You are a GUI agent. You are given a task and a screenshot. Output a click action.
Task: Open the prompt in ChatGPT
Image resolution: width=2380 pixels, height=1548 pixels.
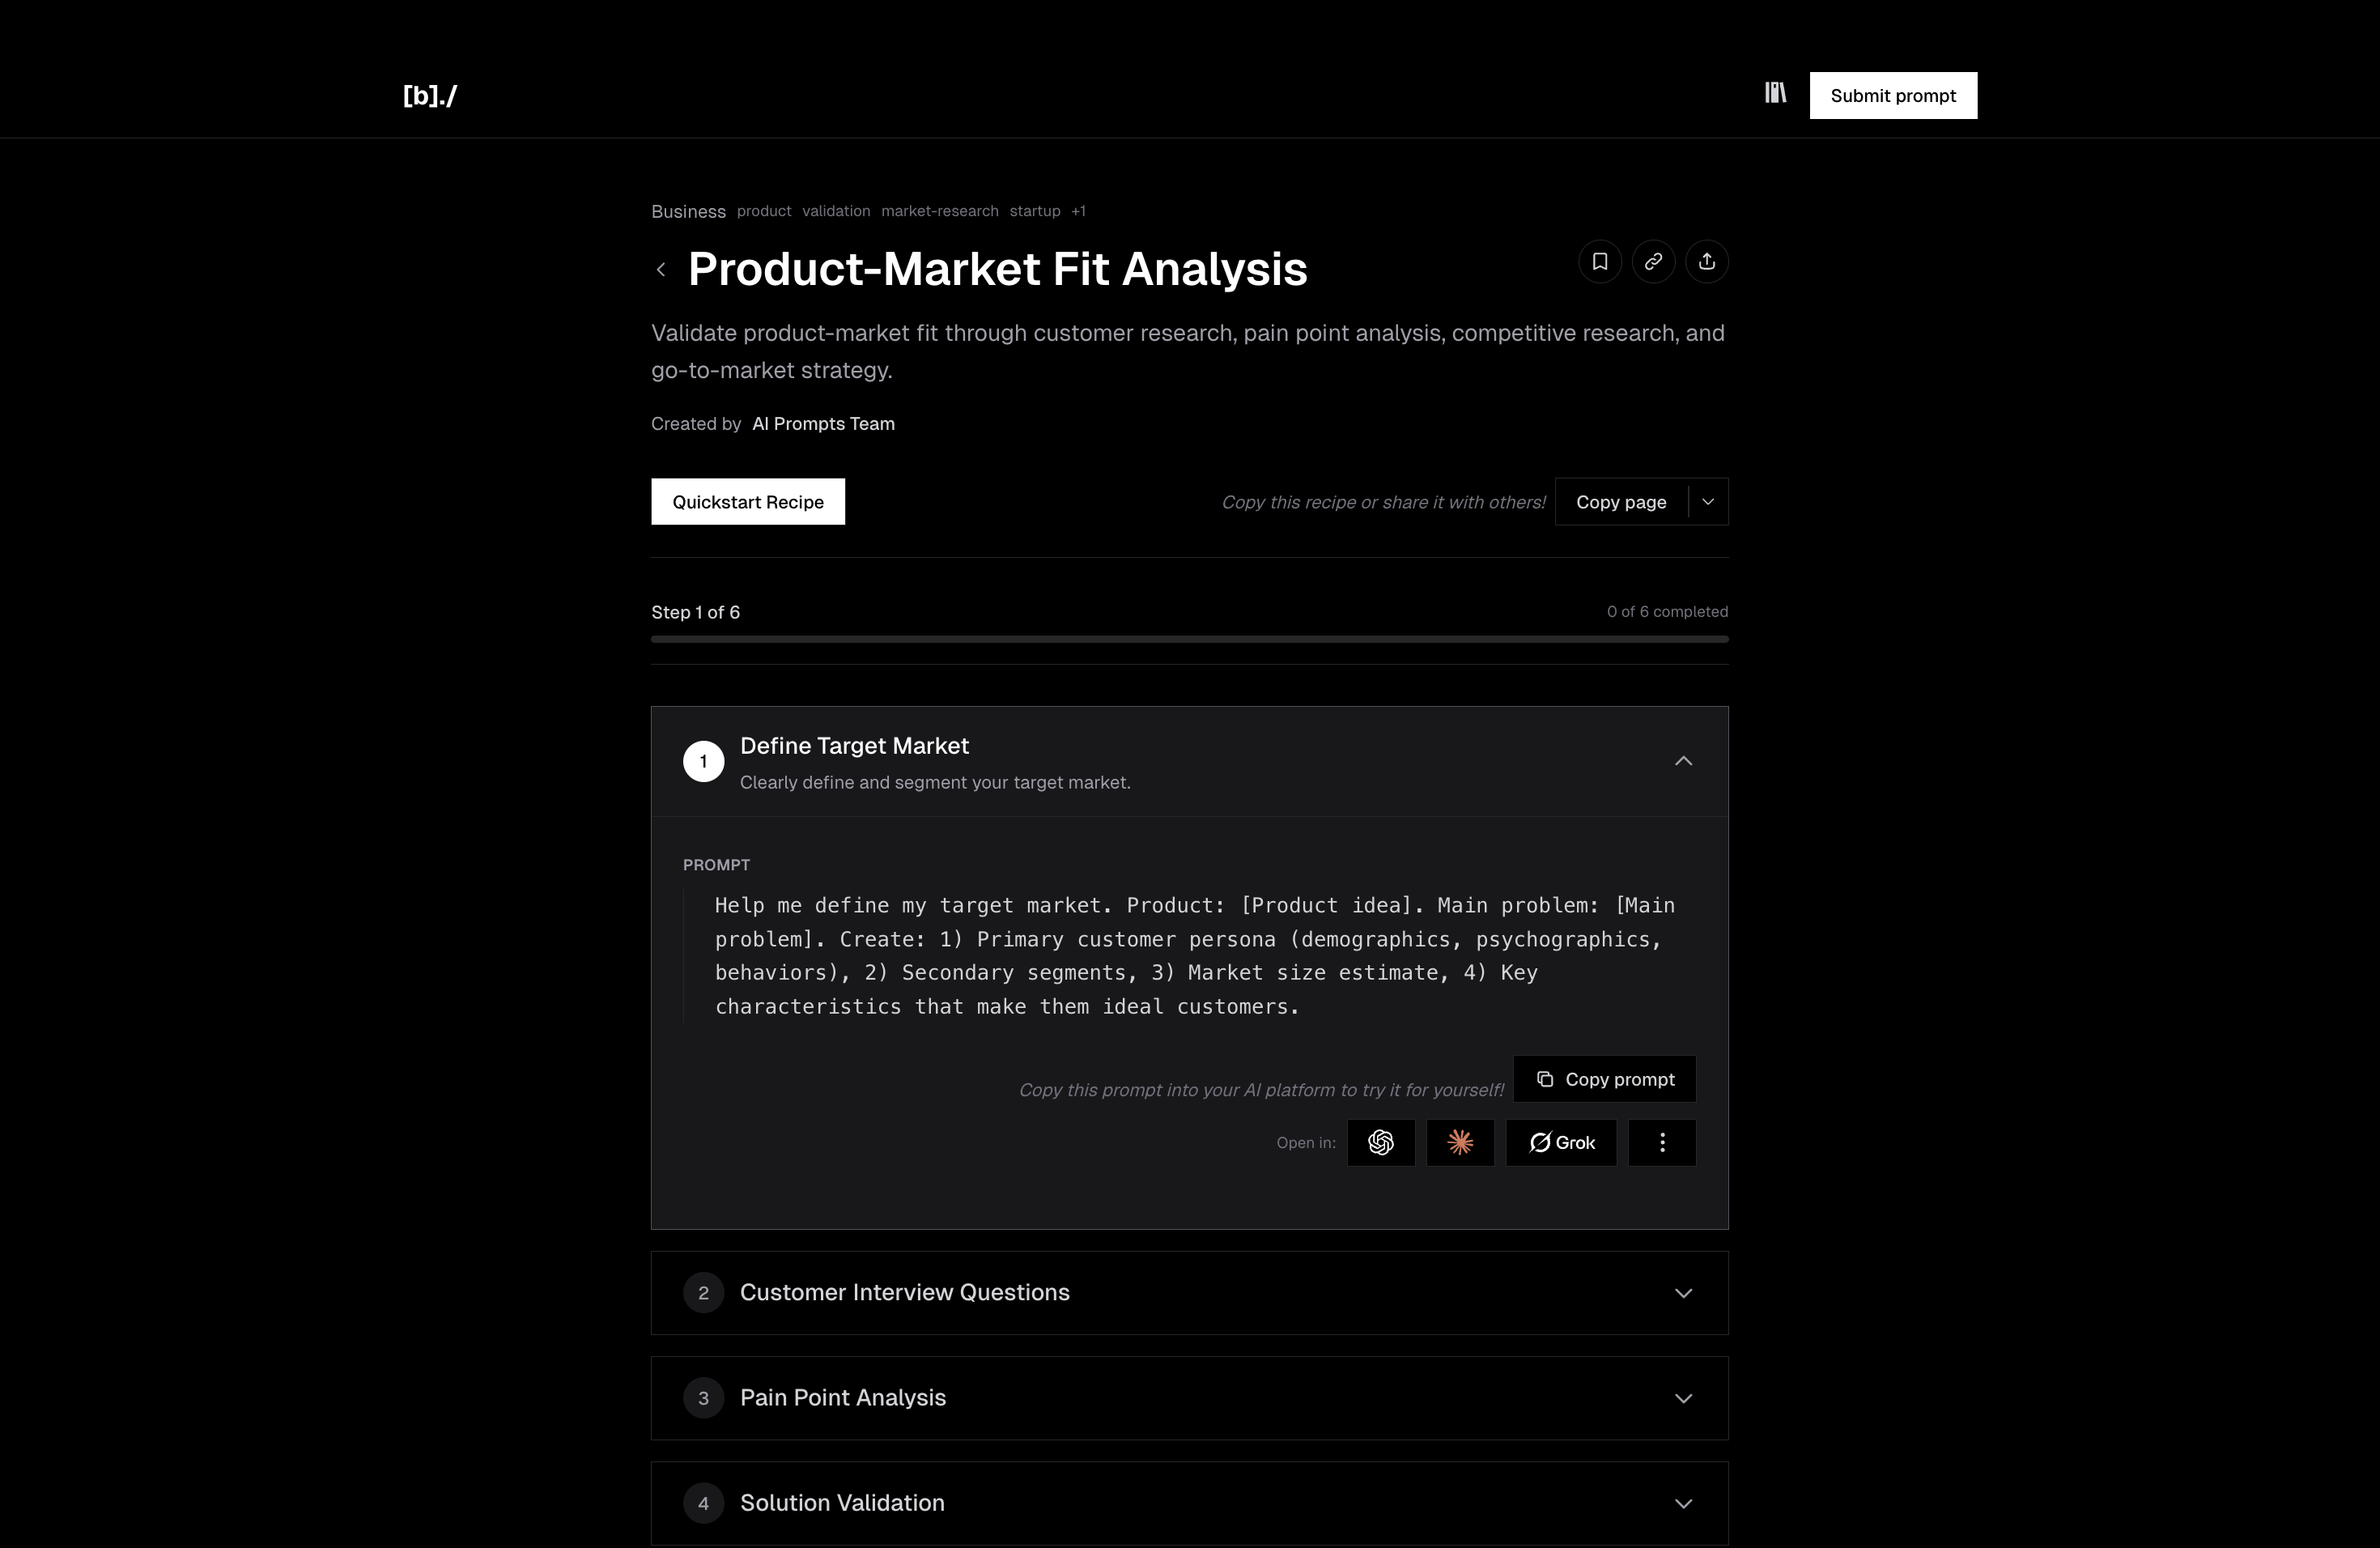(x=1381, y=1142)
